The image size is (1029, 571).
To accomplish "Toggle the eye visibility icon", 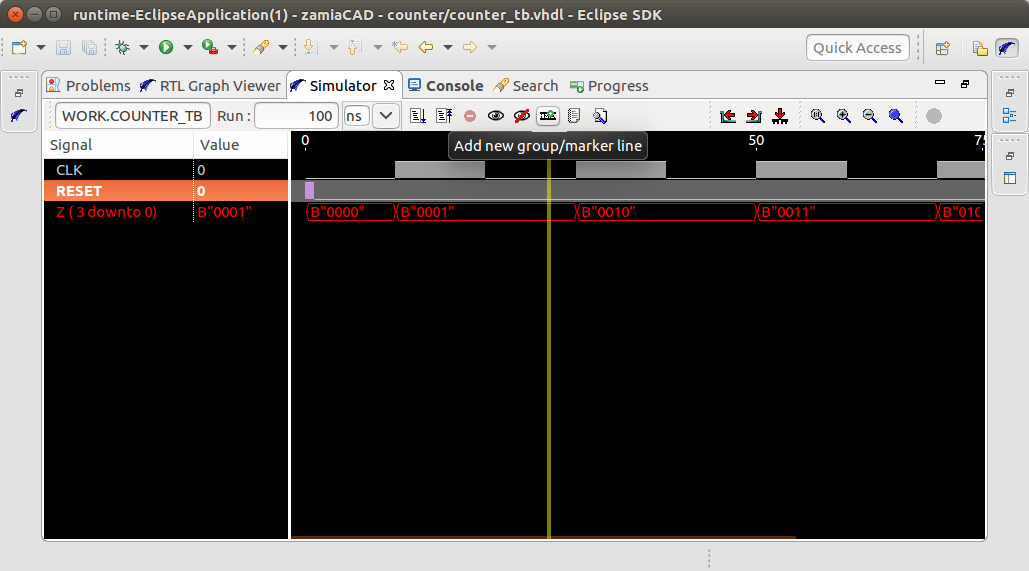I will click(x=495, y=116).
